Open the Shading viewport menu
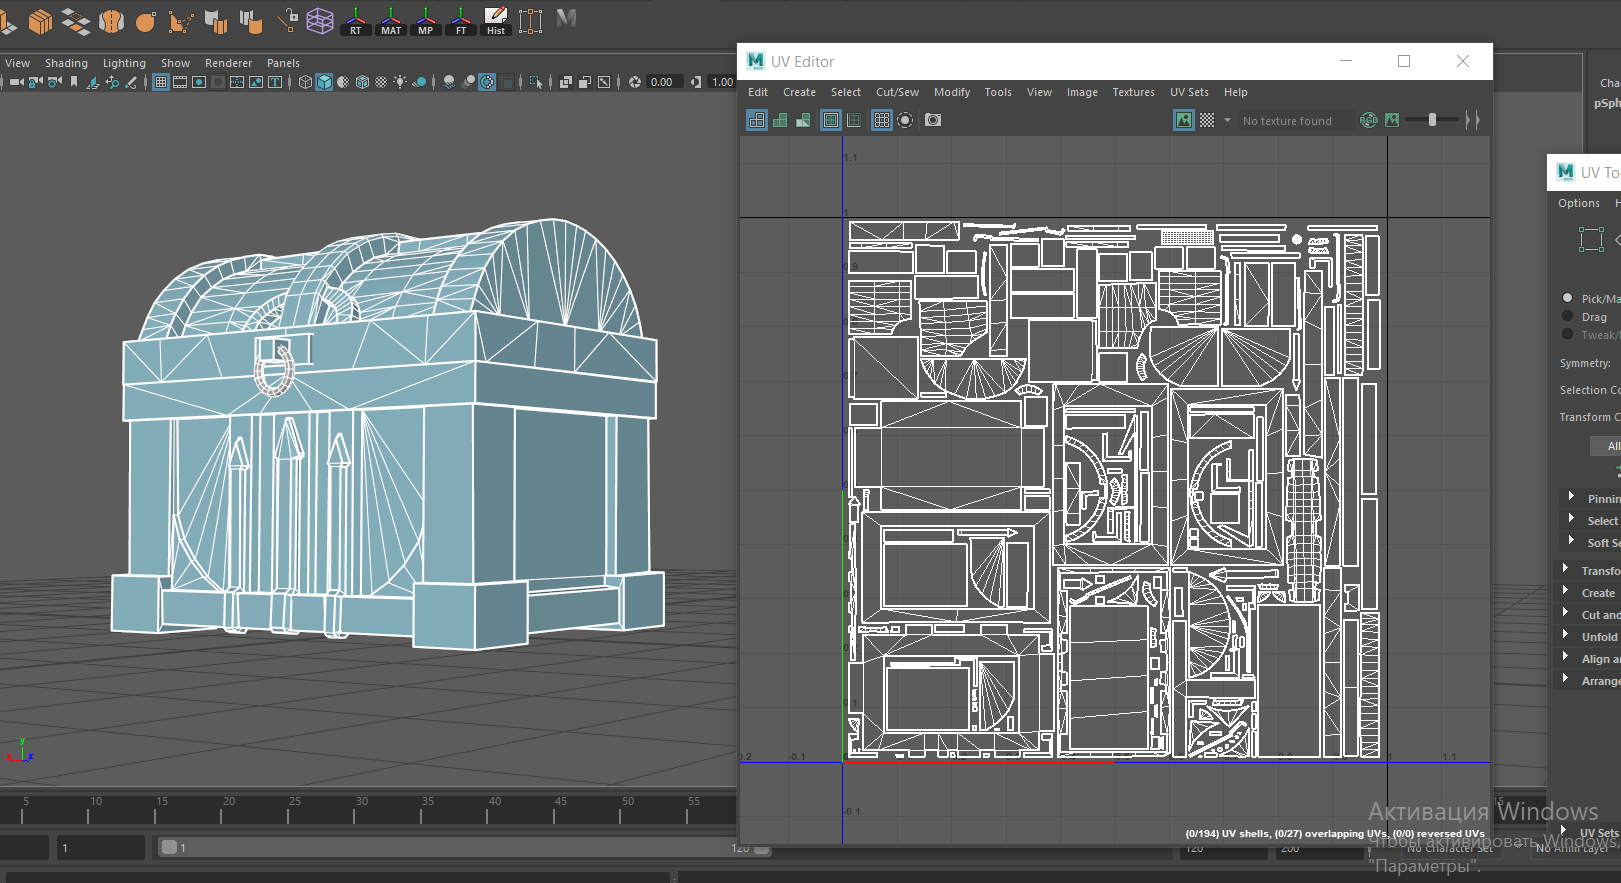Screen dimensions: 1621x883 point(66,63)
